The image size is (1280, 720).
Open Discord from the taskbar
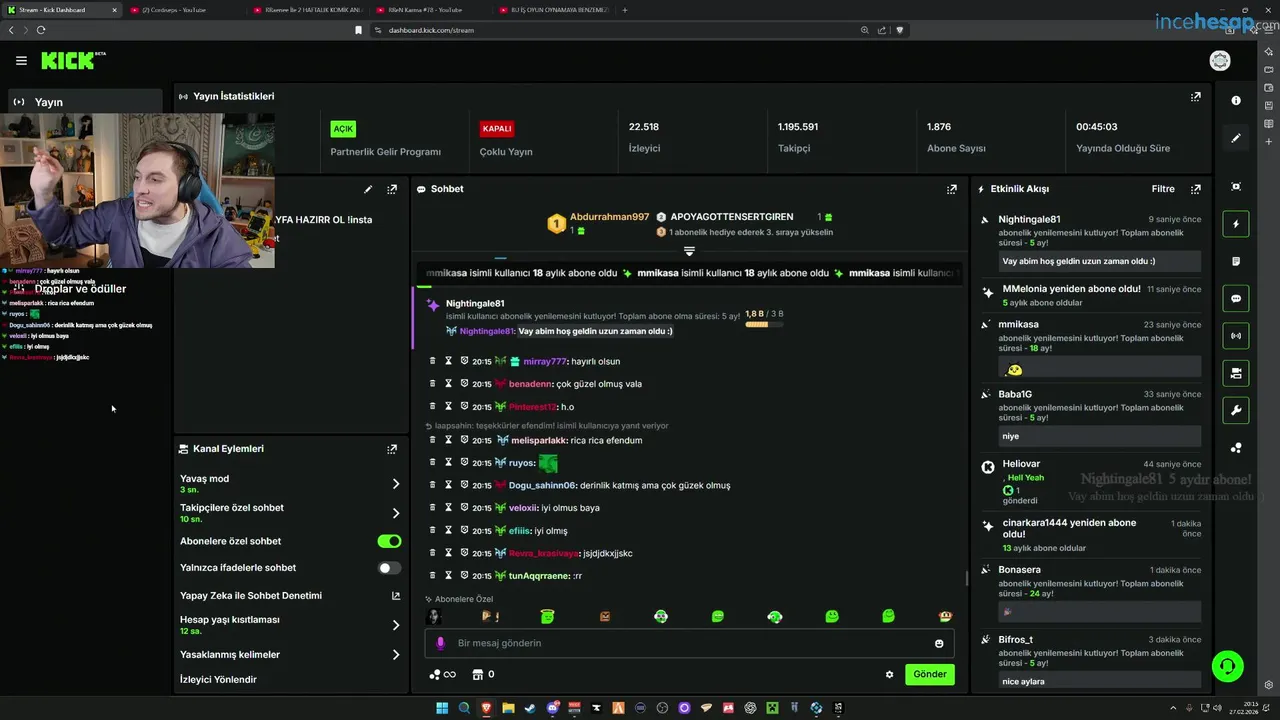click(x=552, y=708)
